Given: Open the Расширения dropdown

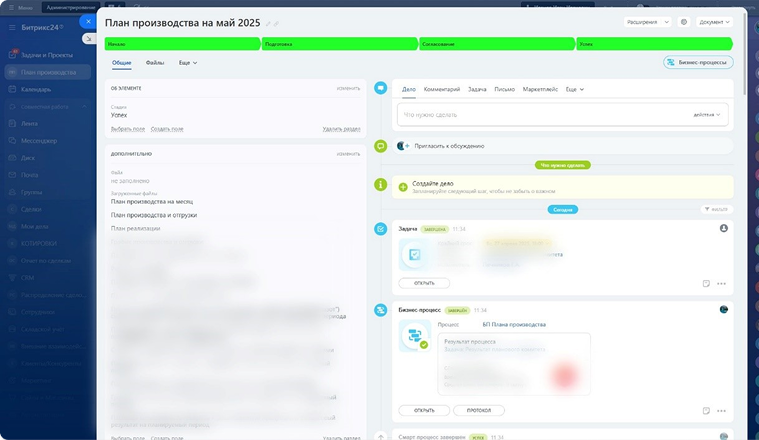Looking at the screenshot, I should [x=647, y=21].
